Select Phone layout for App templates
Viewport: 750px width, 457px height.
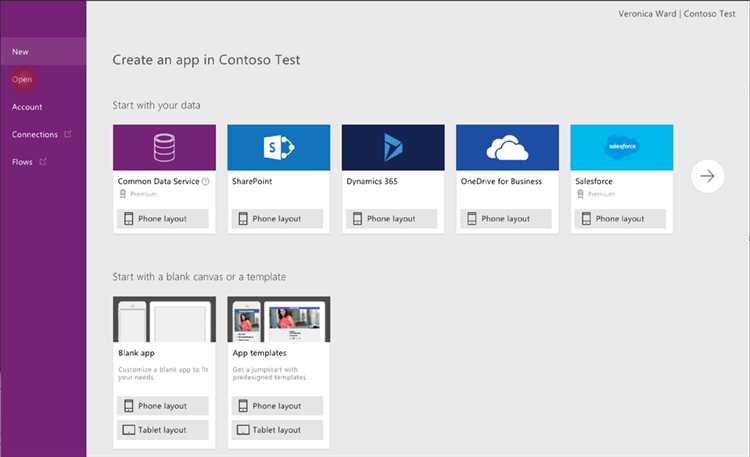277,406
